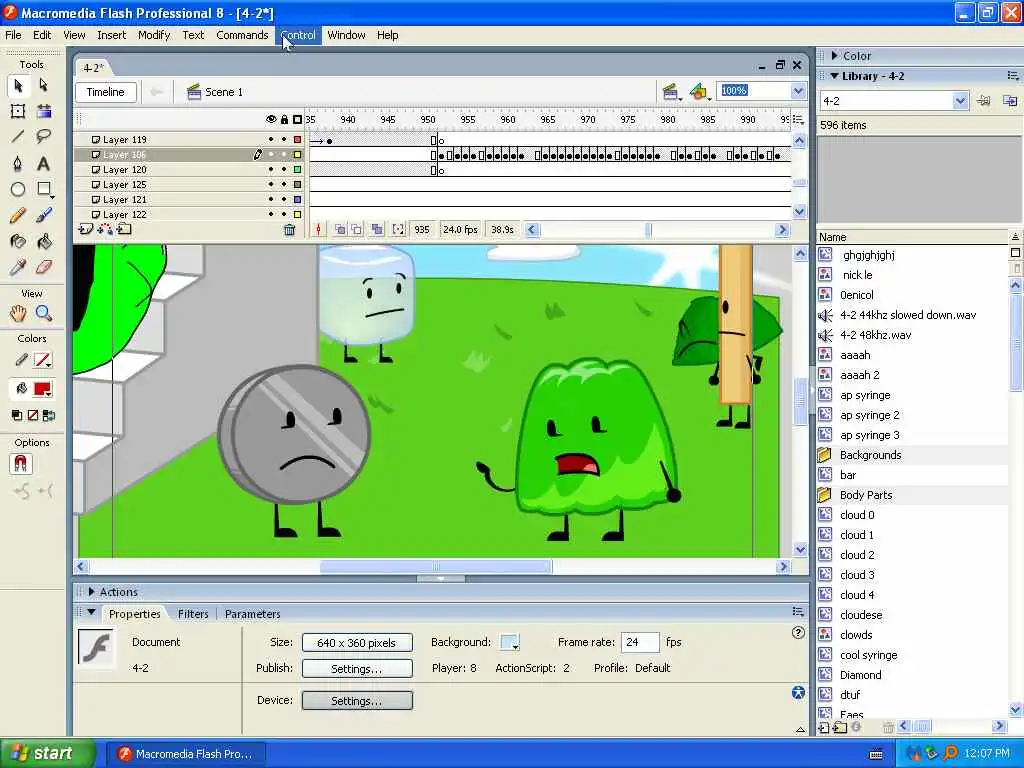
Task: Open the Insert menu
Action: (112, 35)
